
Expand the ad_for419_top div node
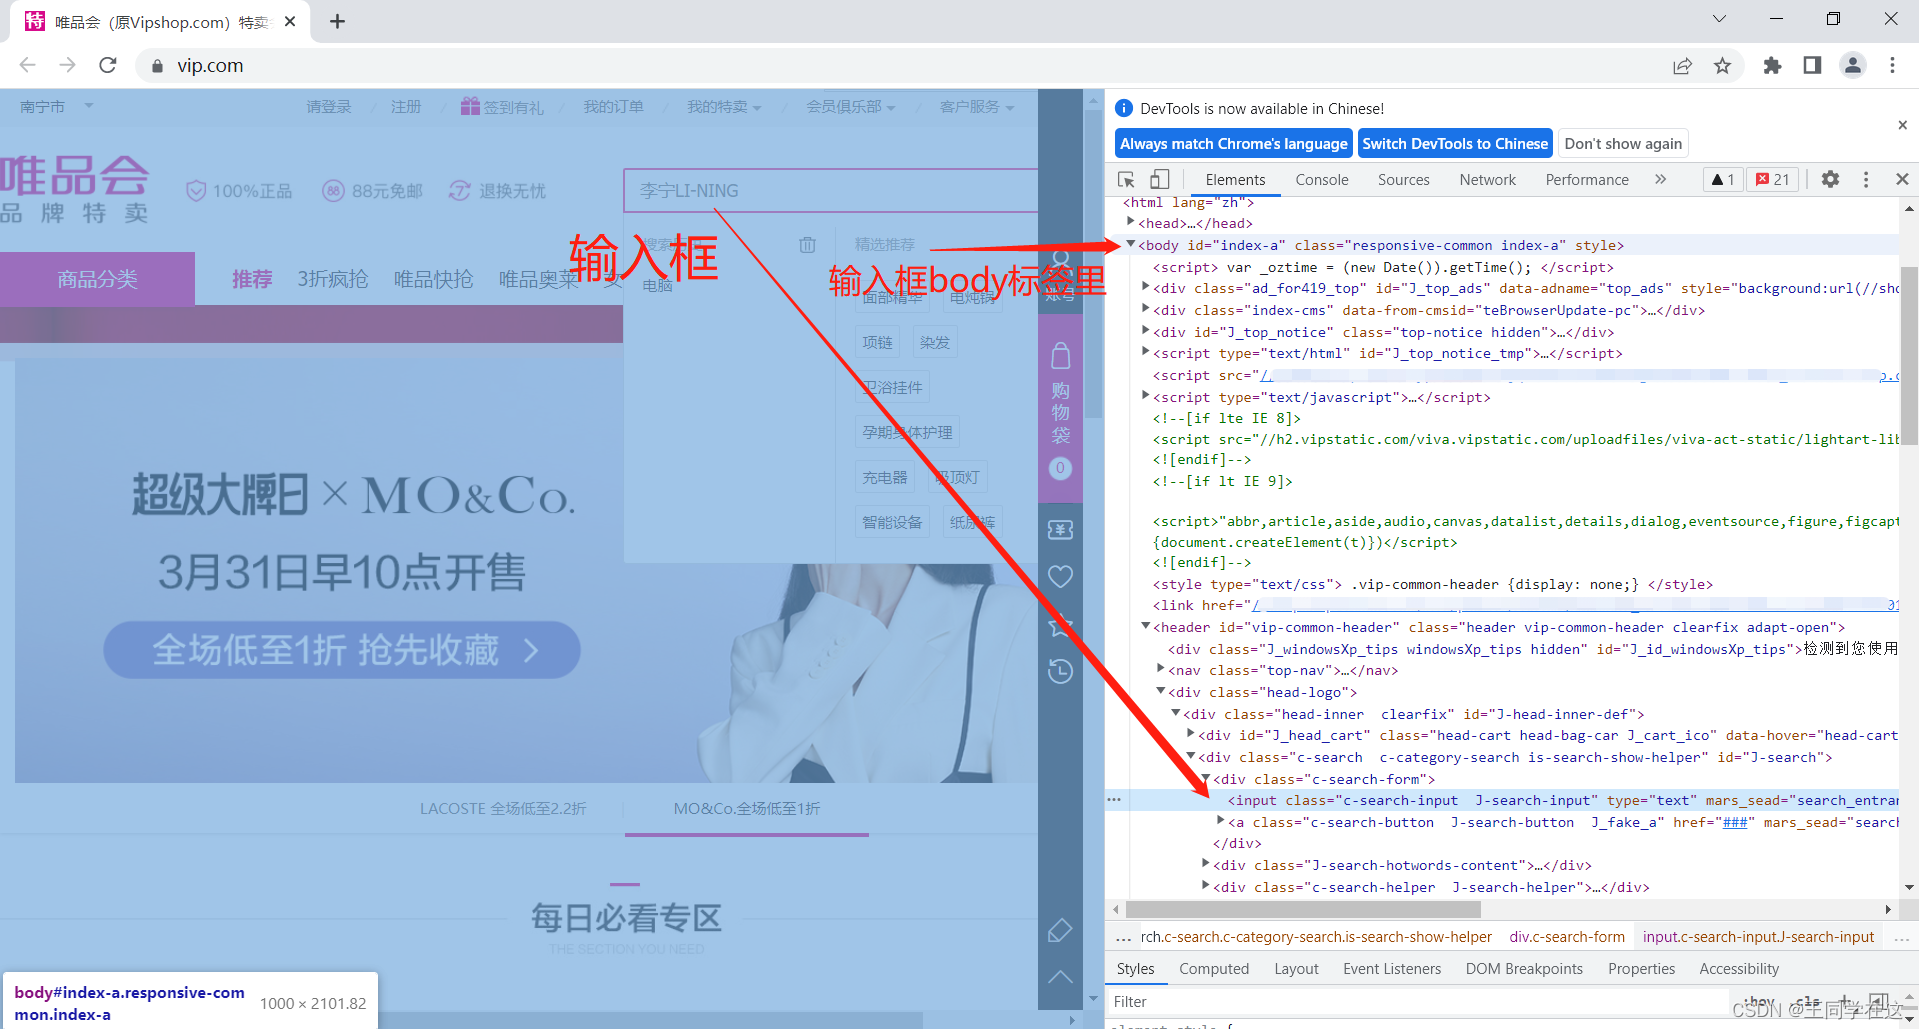click(1146, 288)
